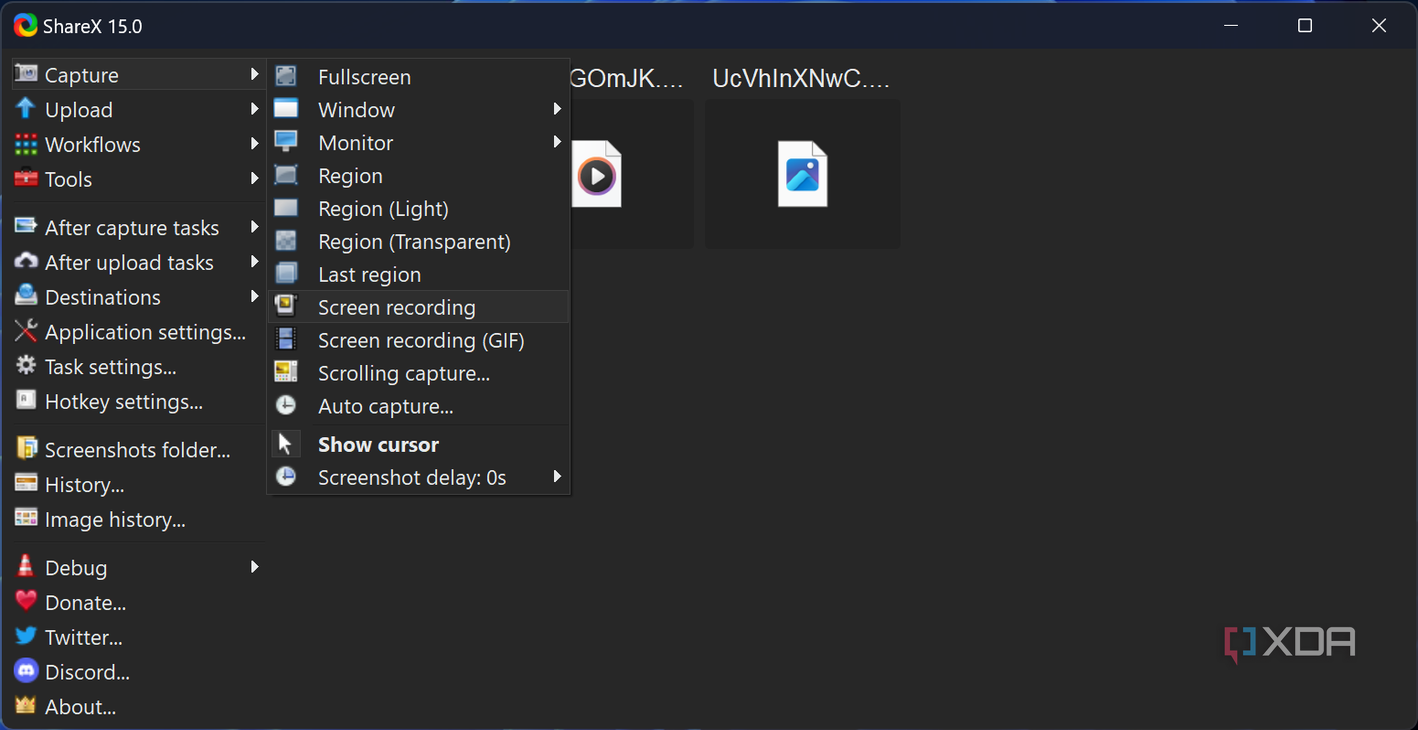The height and width of the screenshot is (730, 1418).
Task: Click the ShareX logo in title bar
Action: coord(26,26)
